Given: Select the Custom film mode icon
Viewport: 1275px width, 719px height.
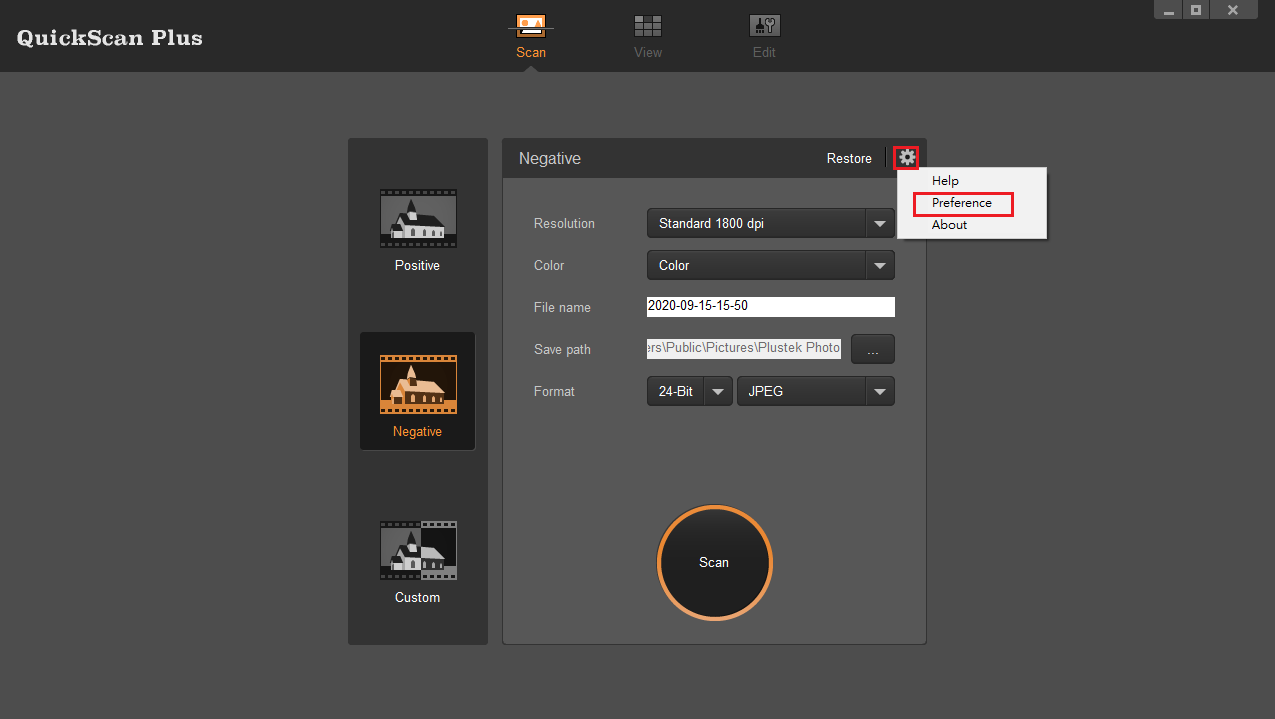Looking at the screenshot, I should (418, 550).
